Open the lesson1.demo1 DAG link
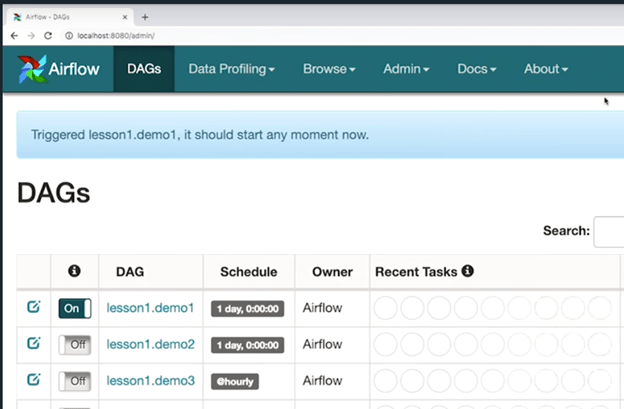The image size is (624, 409). click(150, 308)
